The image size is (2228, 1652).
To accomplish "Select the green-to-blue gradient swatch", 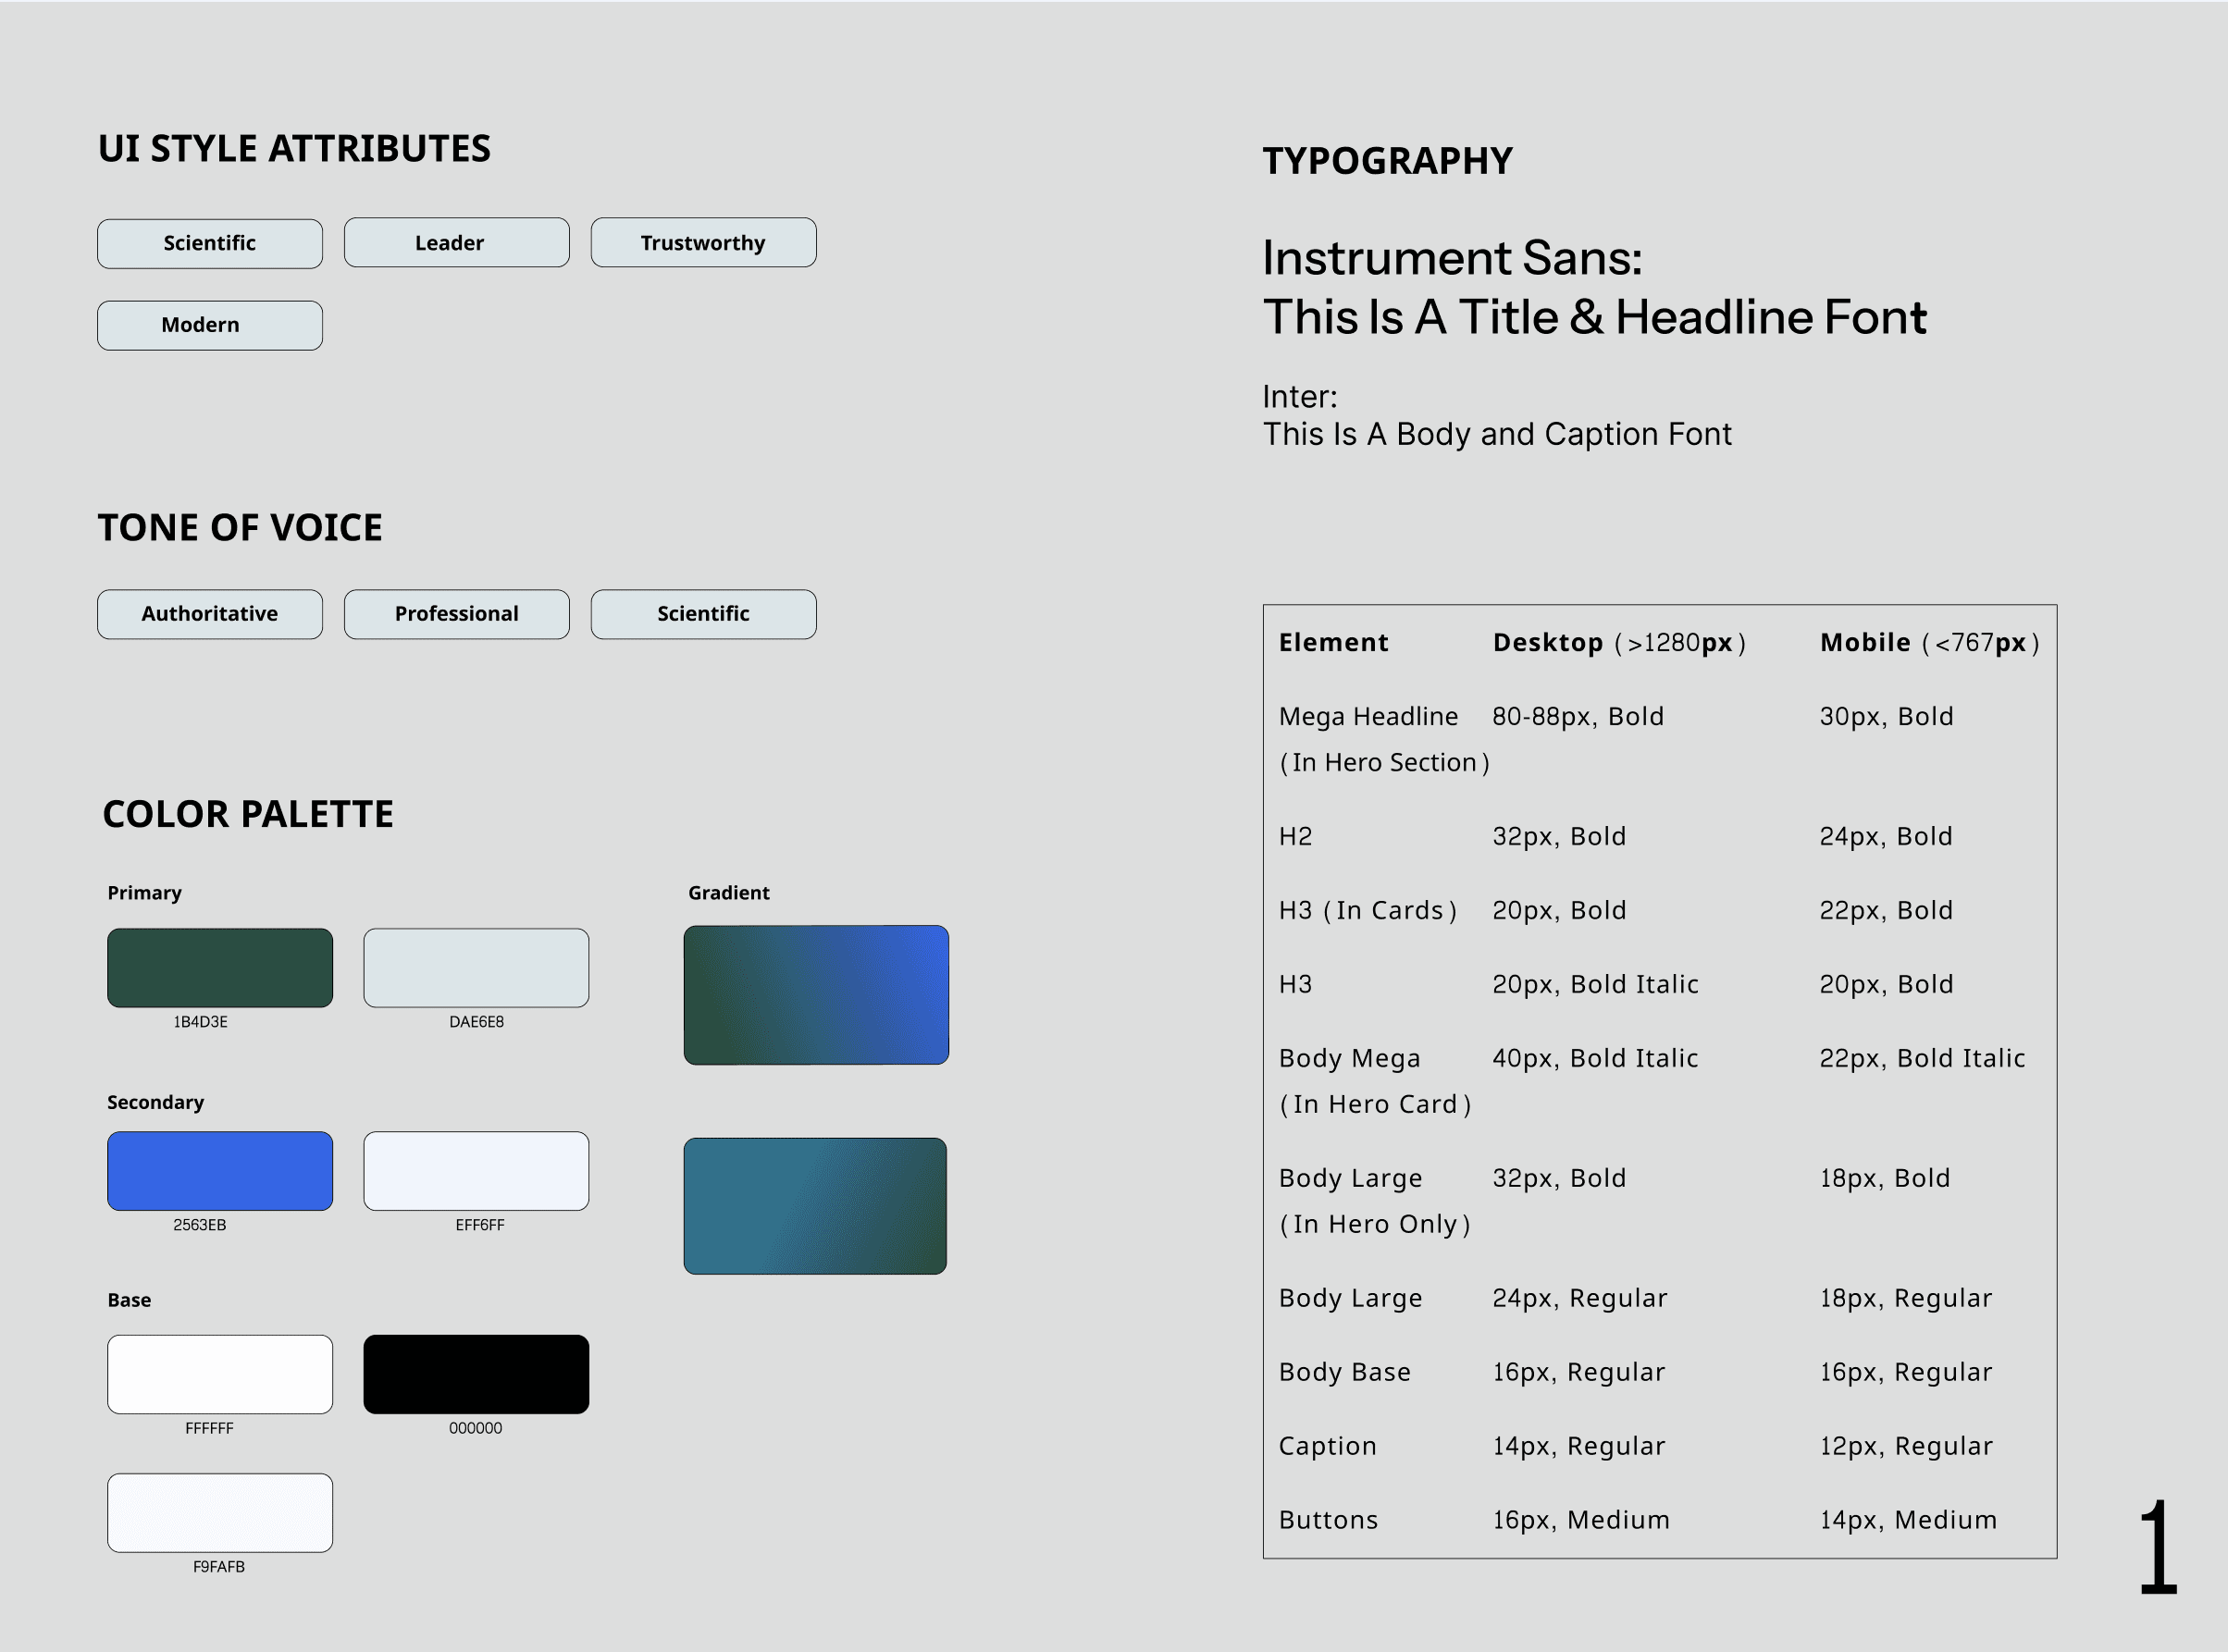I will [816, 994].
